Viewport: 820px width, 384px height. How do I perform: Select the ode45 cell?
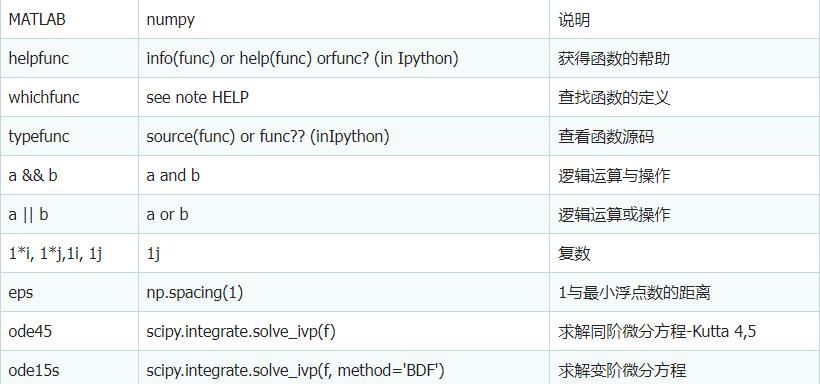[x=70, y=331]
